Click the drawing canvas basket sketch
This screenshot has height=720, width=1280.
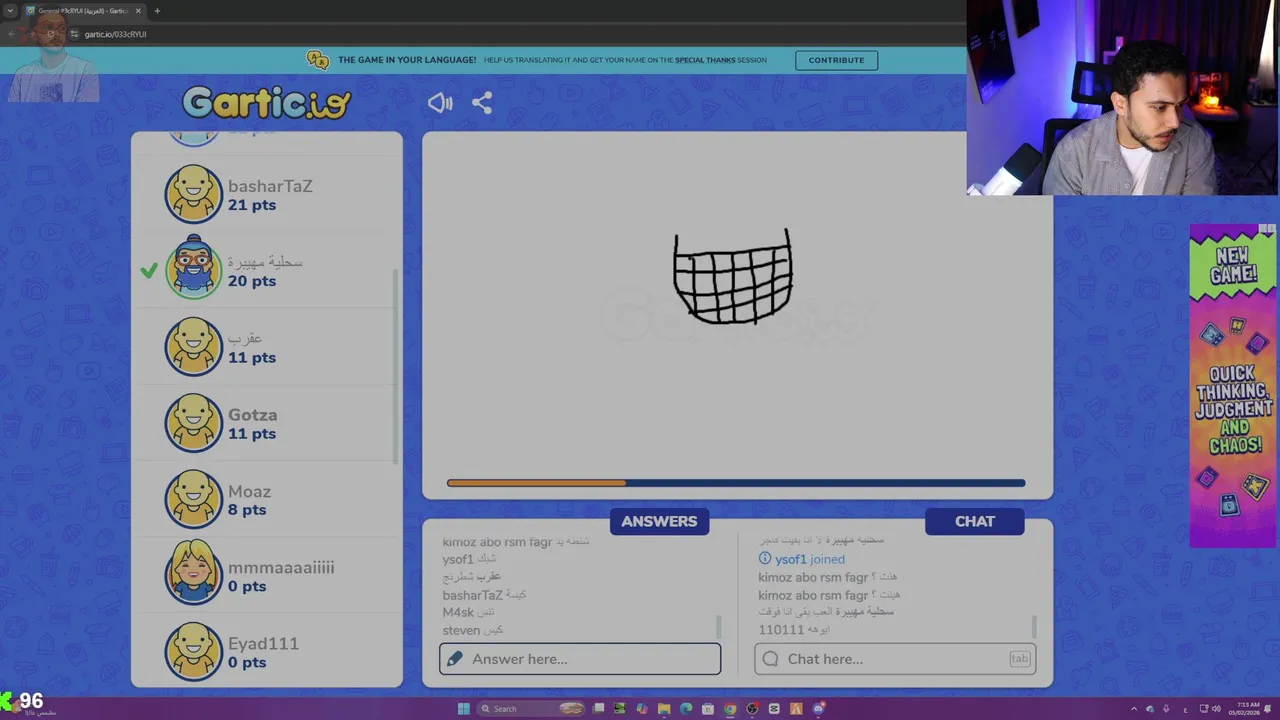pos(733,277)
